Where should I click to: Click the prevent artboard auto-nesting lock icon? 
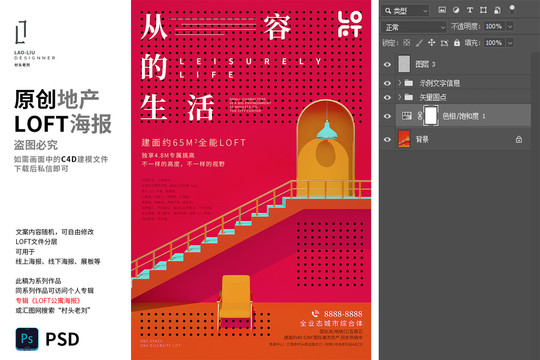pos(444,43)
